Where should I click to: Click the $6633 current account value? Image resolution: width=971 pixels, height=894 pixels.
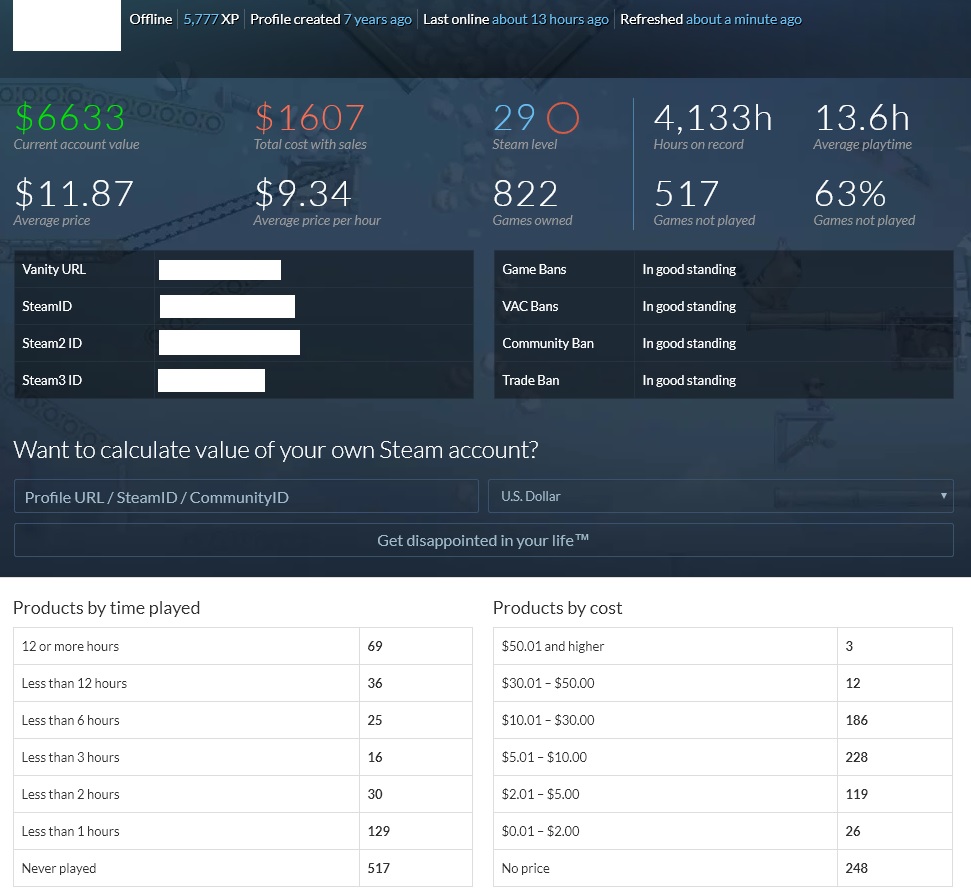point(69,118)
